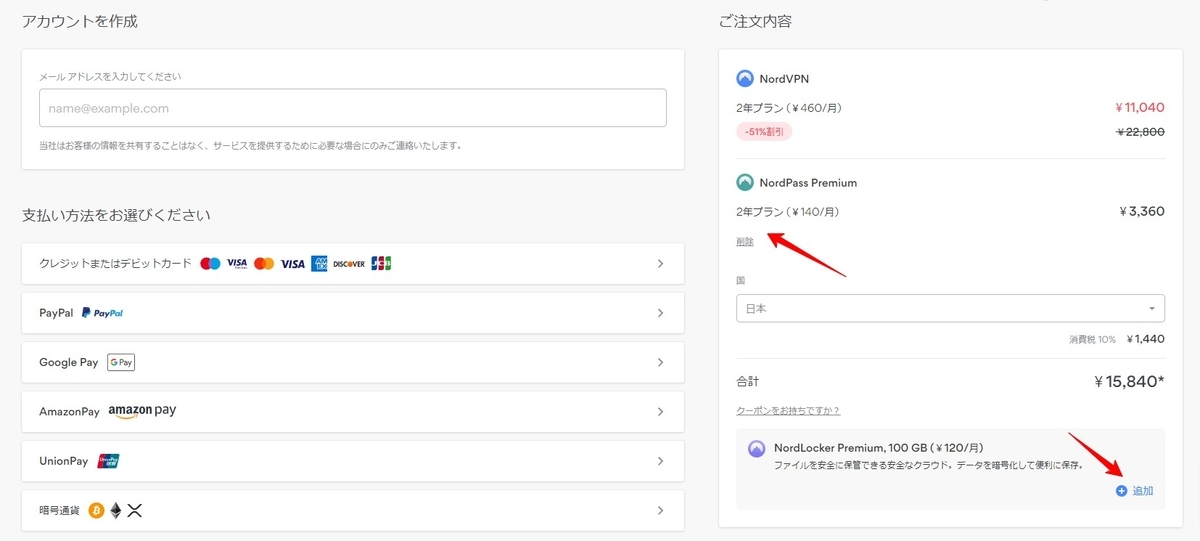The height and width of the screenshot is (541, 1200).
Task: Click the G Pay logo
Action: (121, 362)
